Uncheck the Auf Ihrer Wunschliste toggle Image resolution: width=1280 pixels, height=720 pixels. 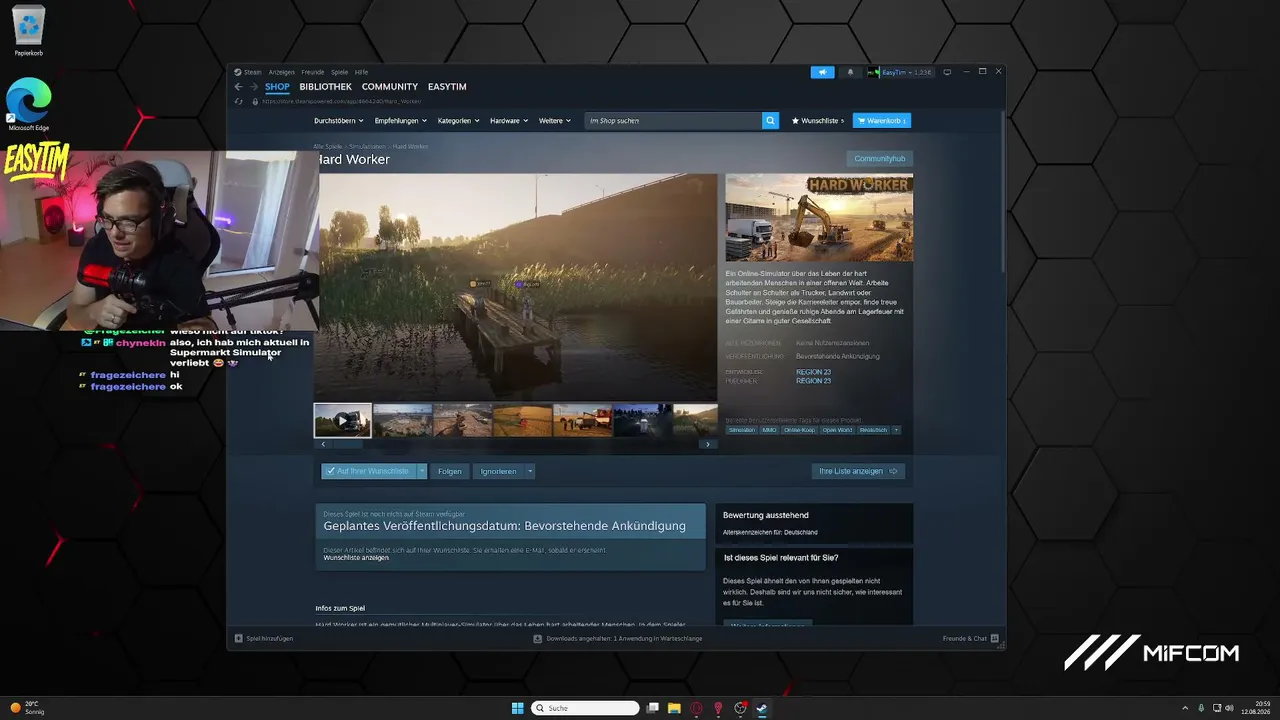click(x=367, y=471)
